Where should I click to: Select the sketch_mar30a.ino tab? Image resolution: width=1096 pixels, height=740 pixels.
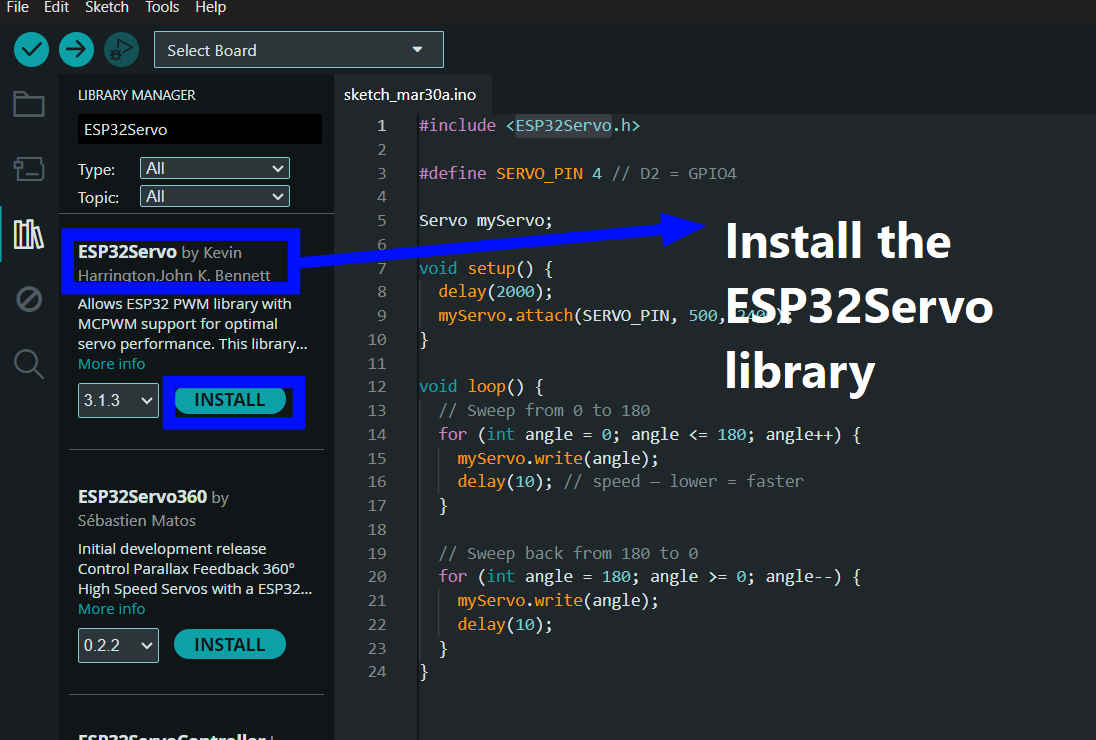click(410, 94)
